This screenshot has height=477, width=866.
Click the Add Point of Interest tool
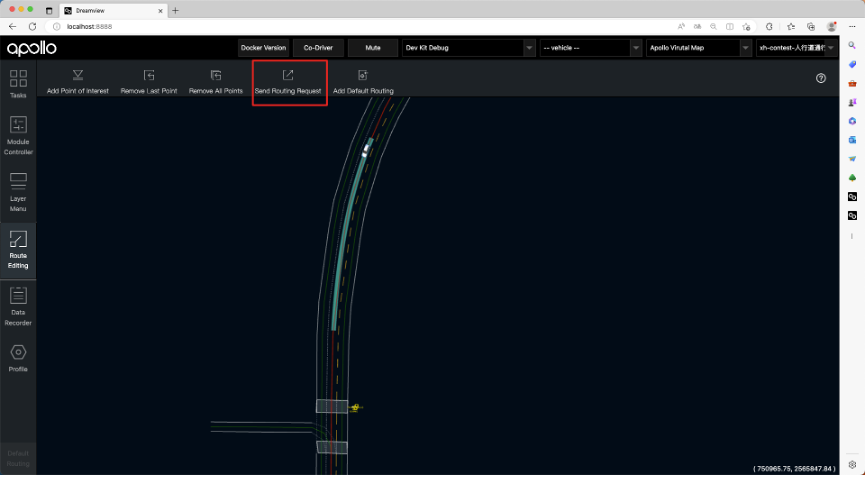(x=78, y=82)
